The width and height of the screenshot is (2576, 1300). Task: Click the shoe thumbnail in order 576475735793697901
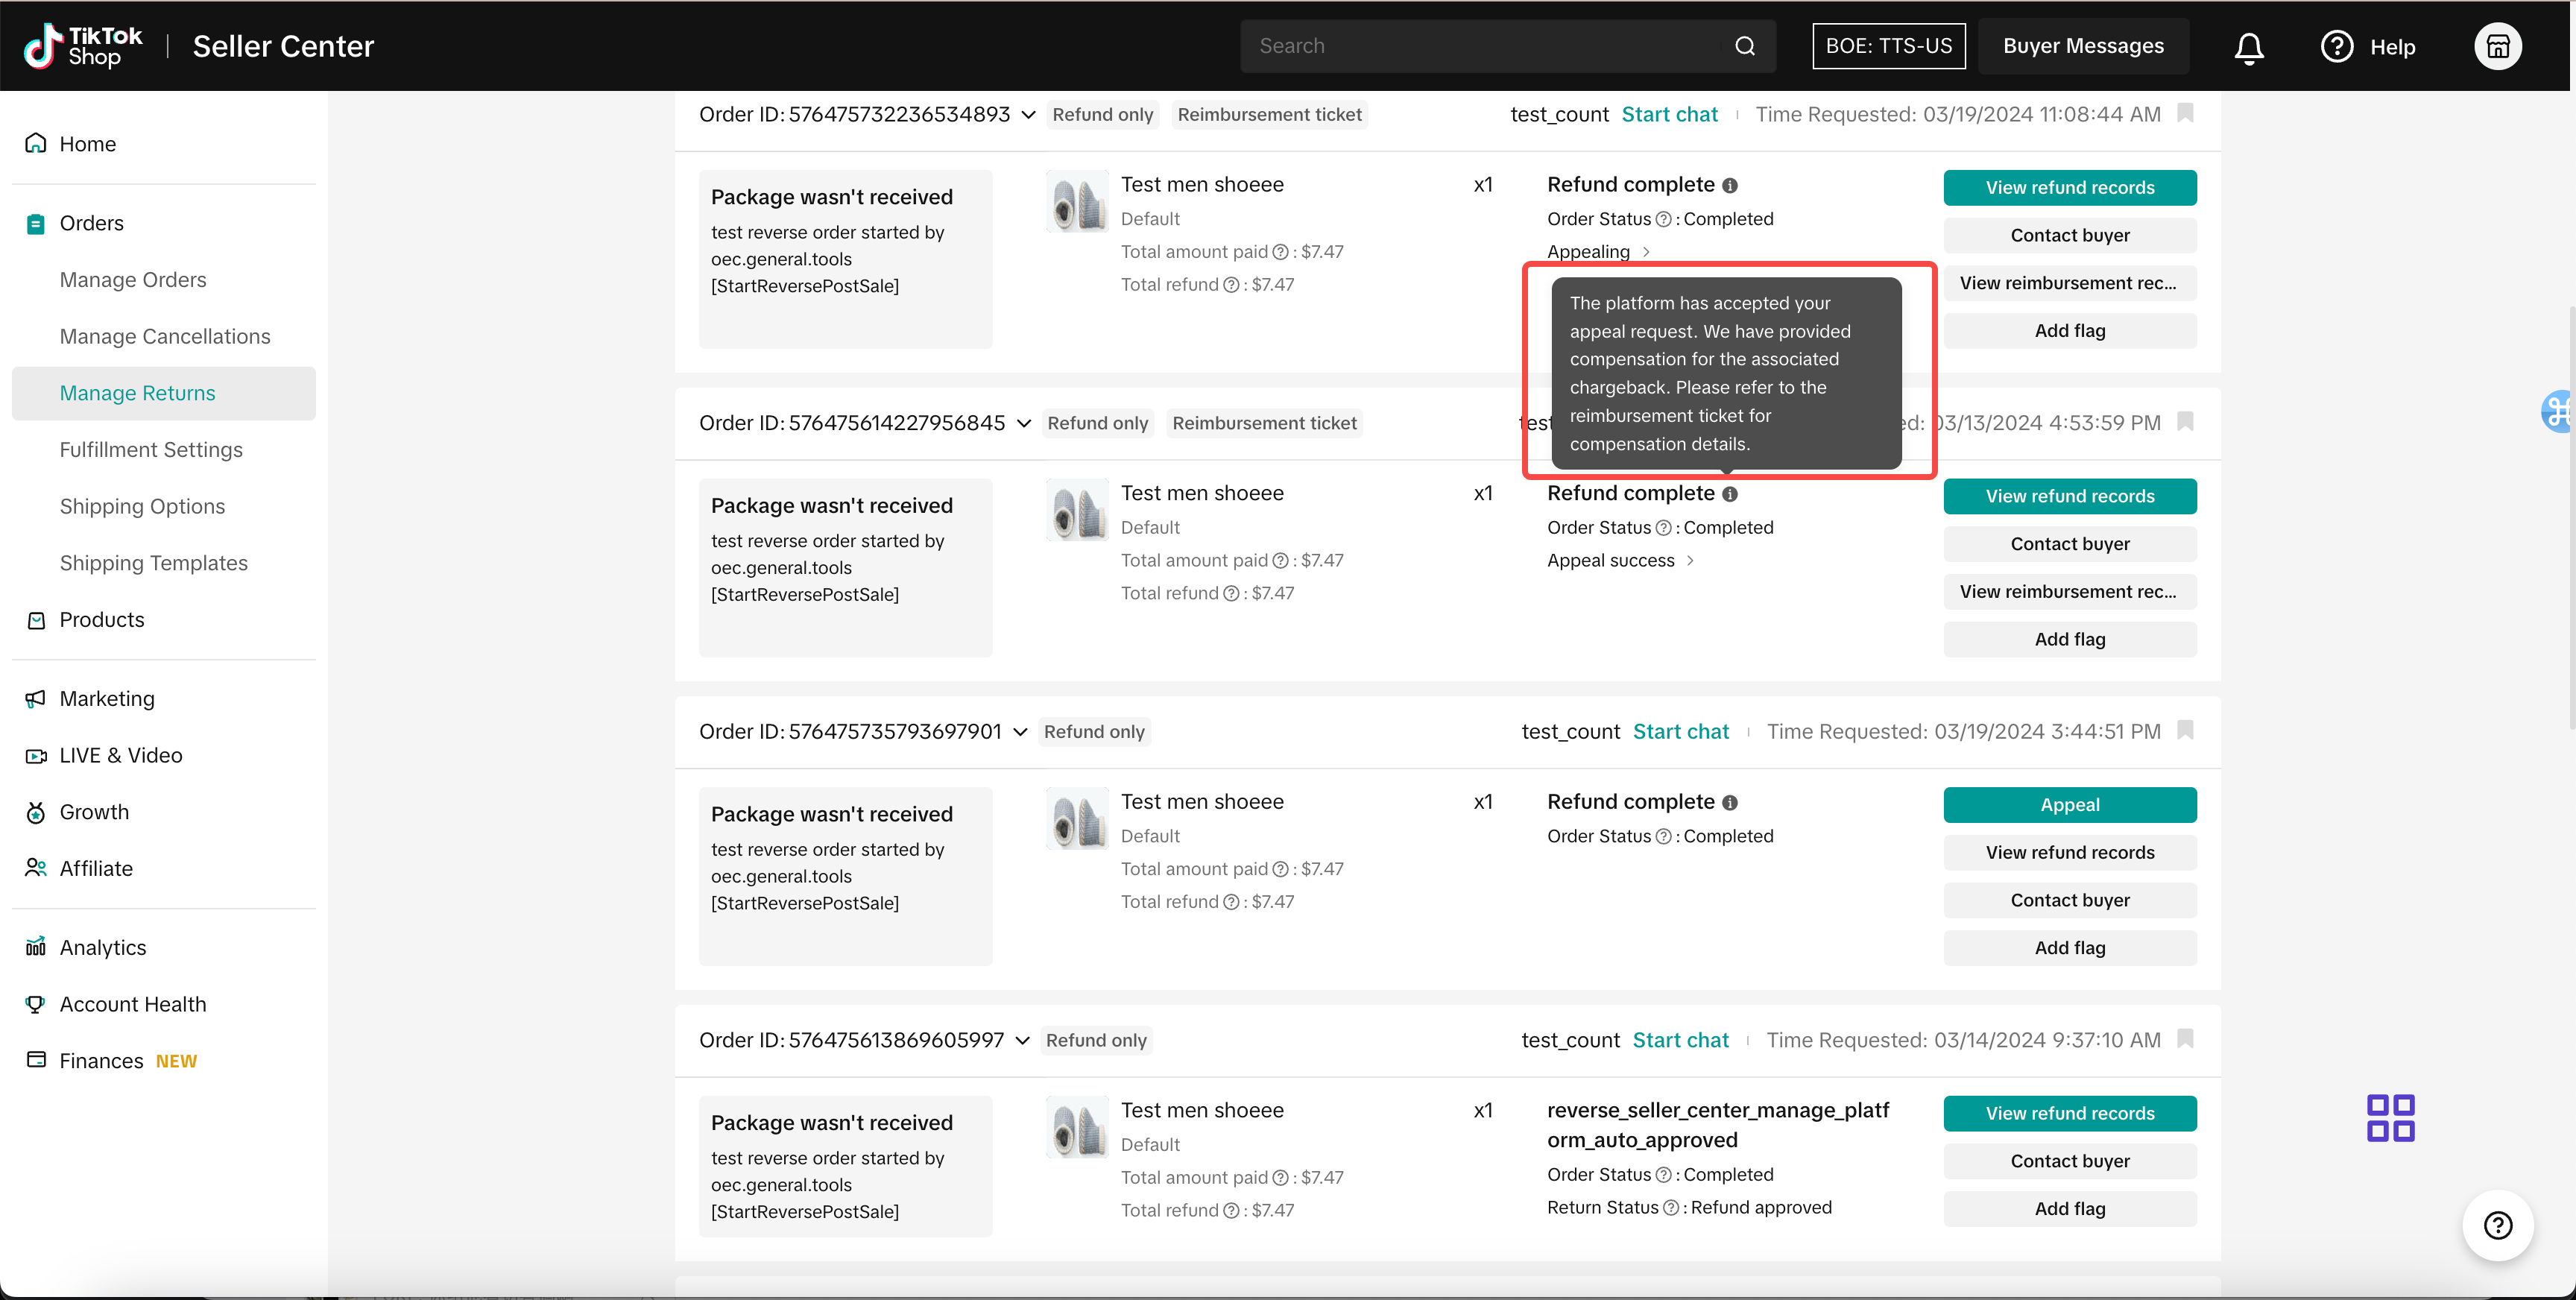[x=1077, y=819]
